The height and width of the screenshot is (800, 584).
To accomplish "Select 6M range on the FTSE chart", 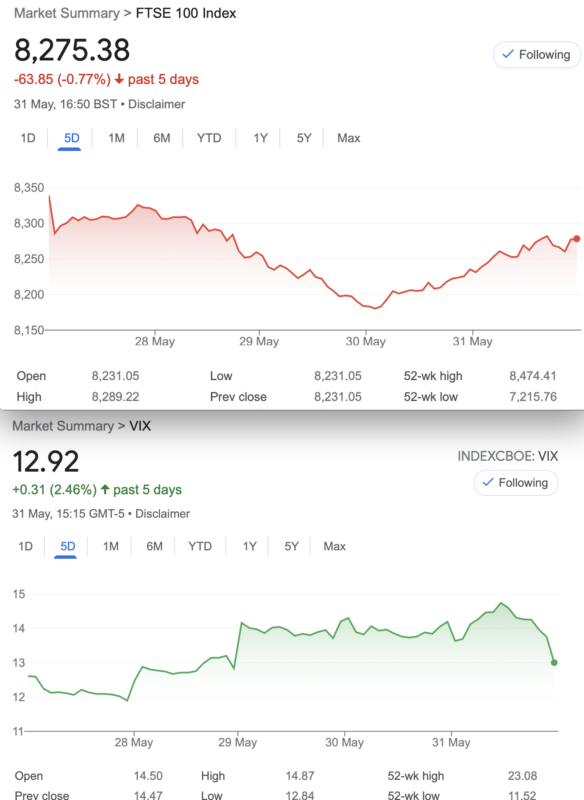I will tap(162, 138).
